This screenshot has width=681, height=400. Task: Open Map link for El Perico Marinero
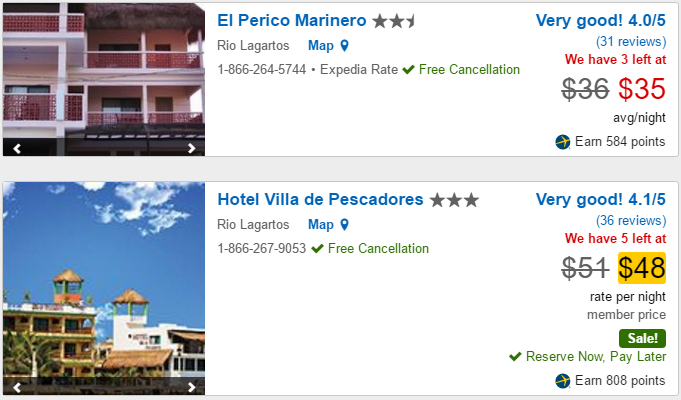[x=321, y=45]
